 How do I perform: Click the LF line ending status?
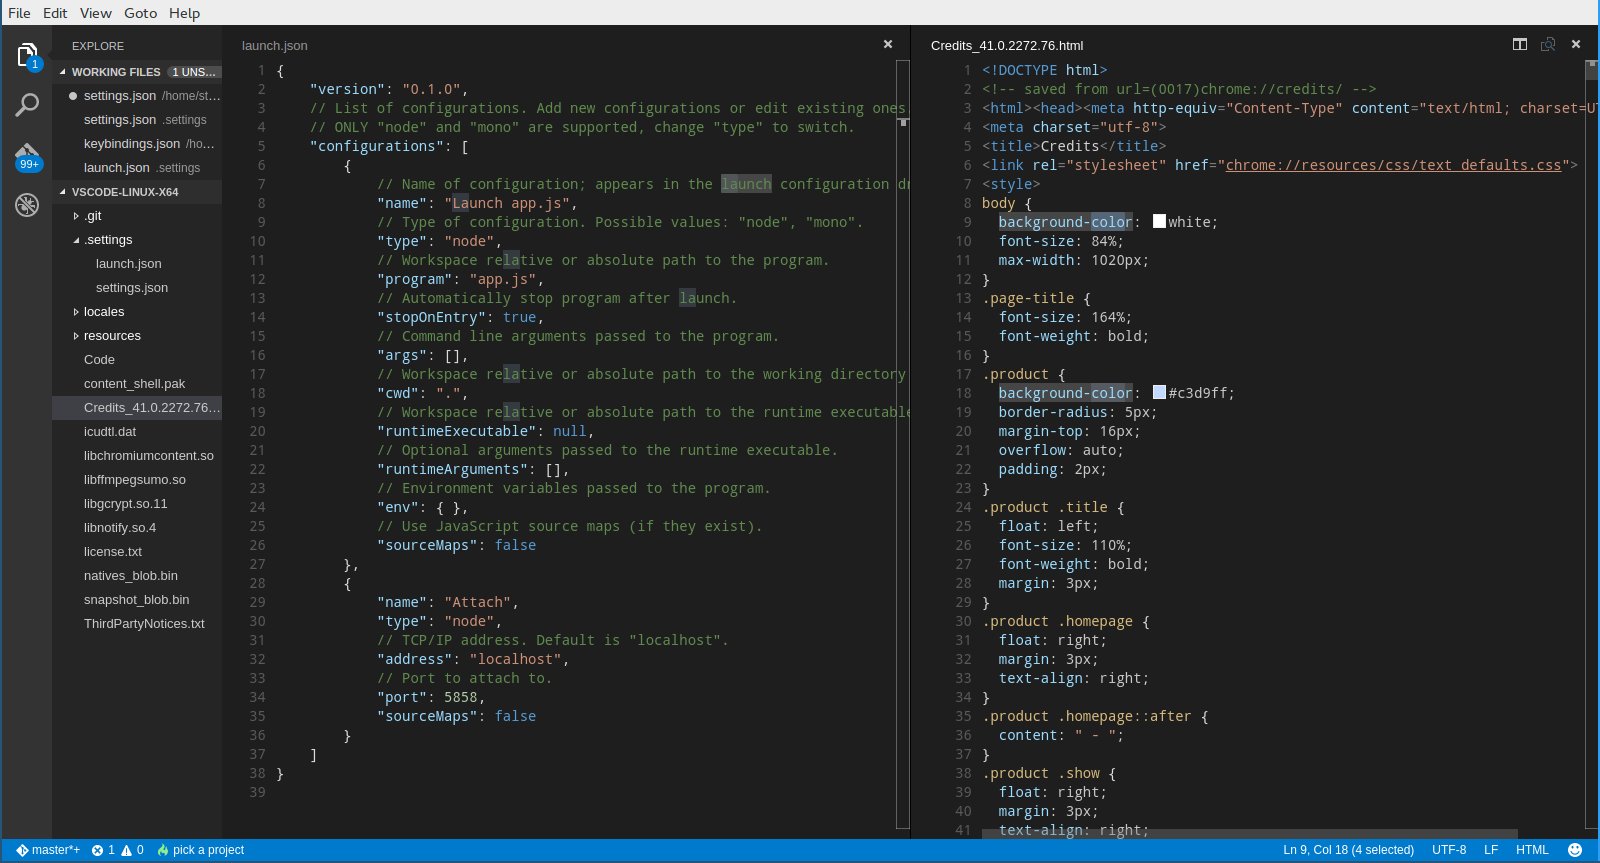click(1491, 850)
